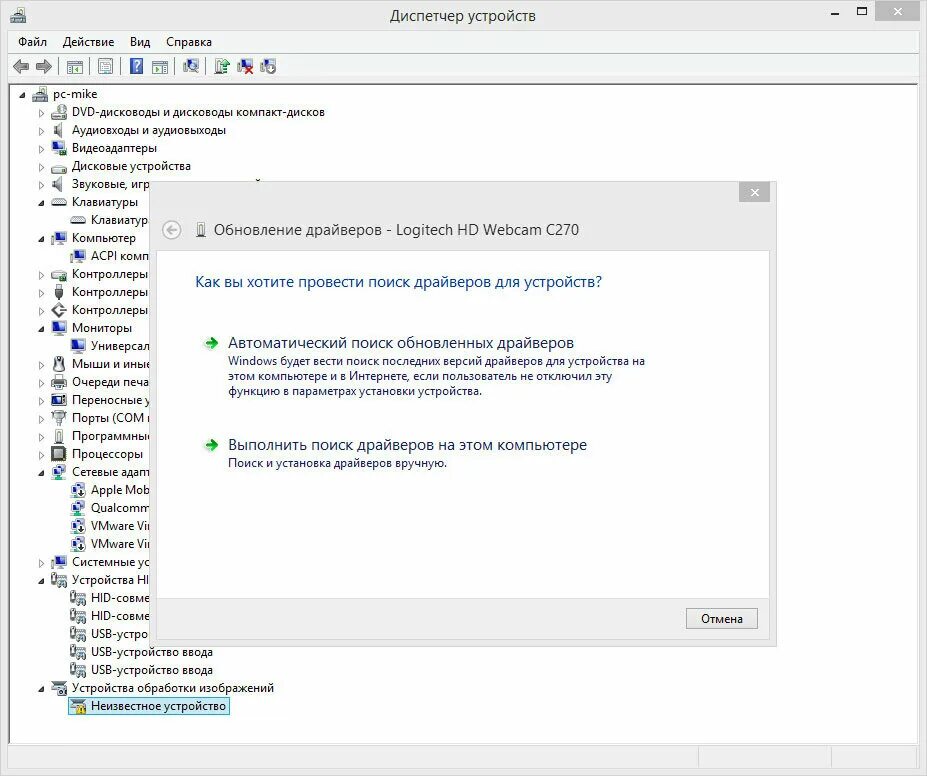Select Устройства обработки изображений label

tap(173, 688)
